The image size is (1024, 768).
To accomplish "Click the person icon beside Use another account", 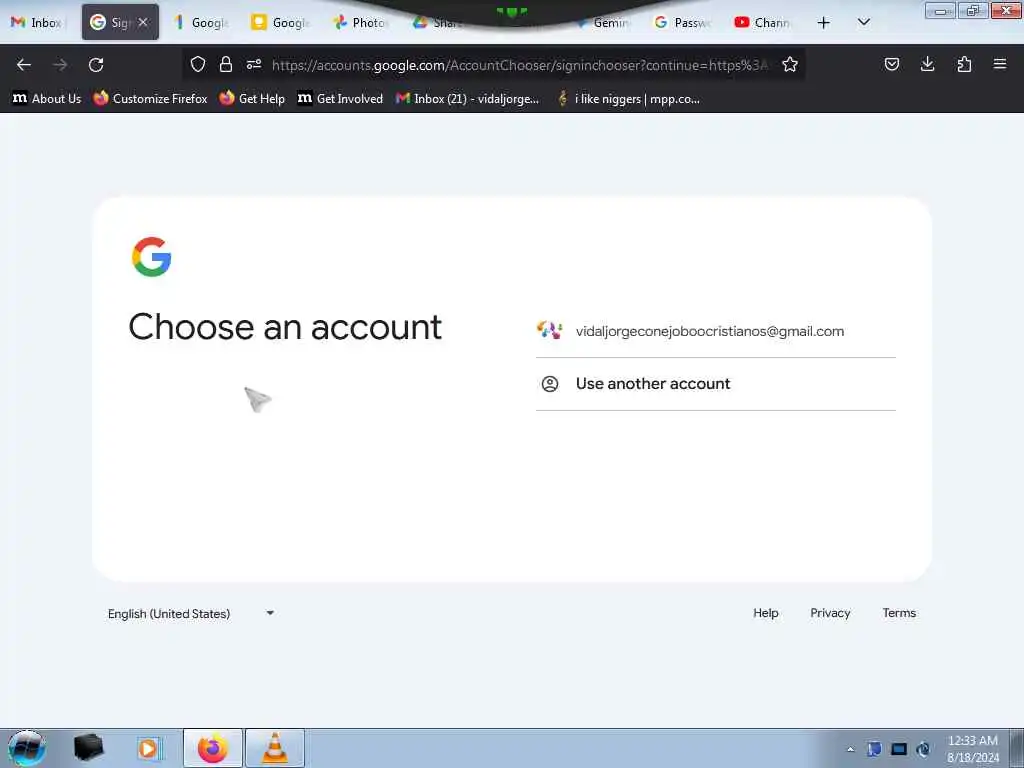I will click(x=550, y=383).
